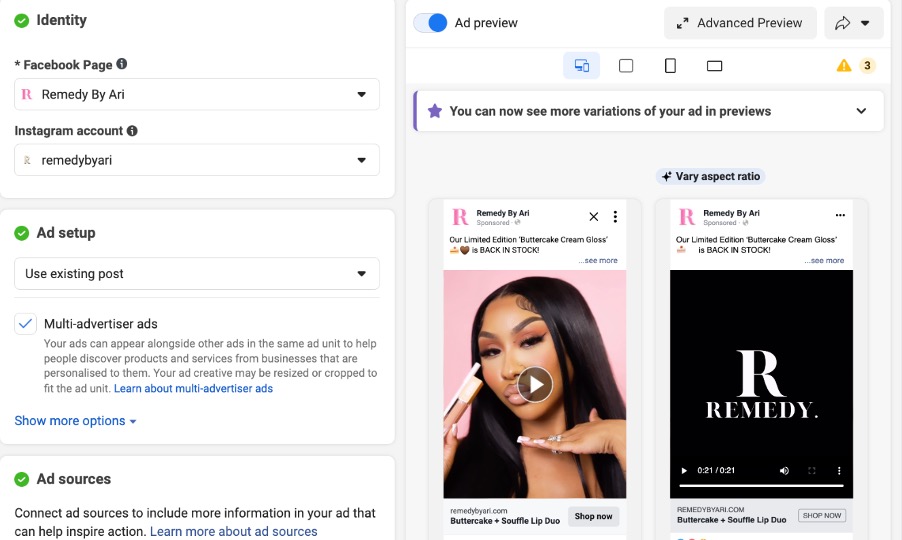Open the 3 warnings count badge
Image resolution: width=902 pixels, height=540 pixels.
click(867, 66)
